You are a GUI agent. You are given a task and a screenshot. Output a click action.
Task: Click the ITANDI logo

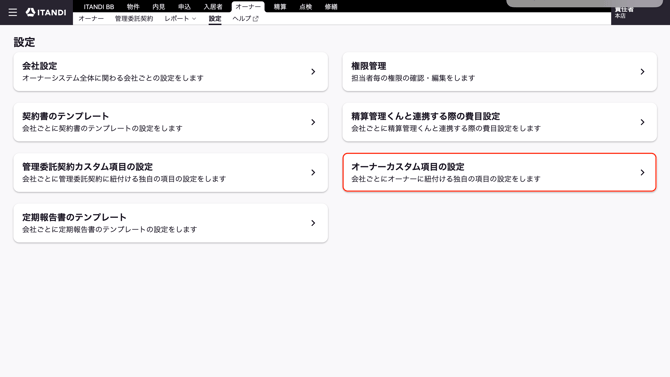pos(46,12)
